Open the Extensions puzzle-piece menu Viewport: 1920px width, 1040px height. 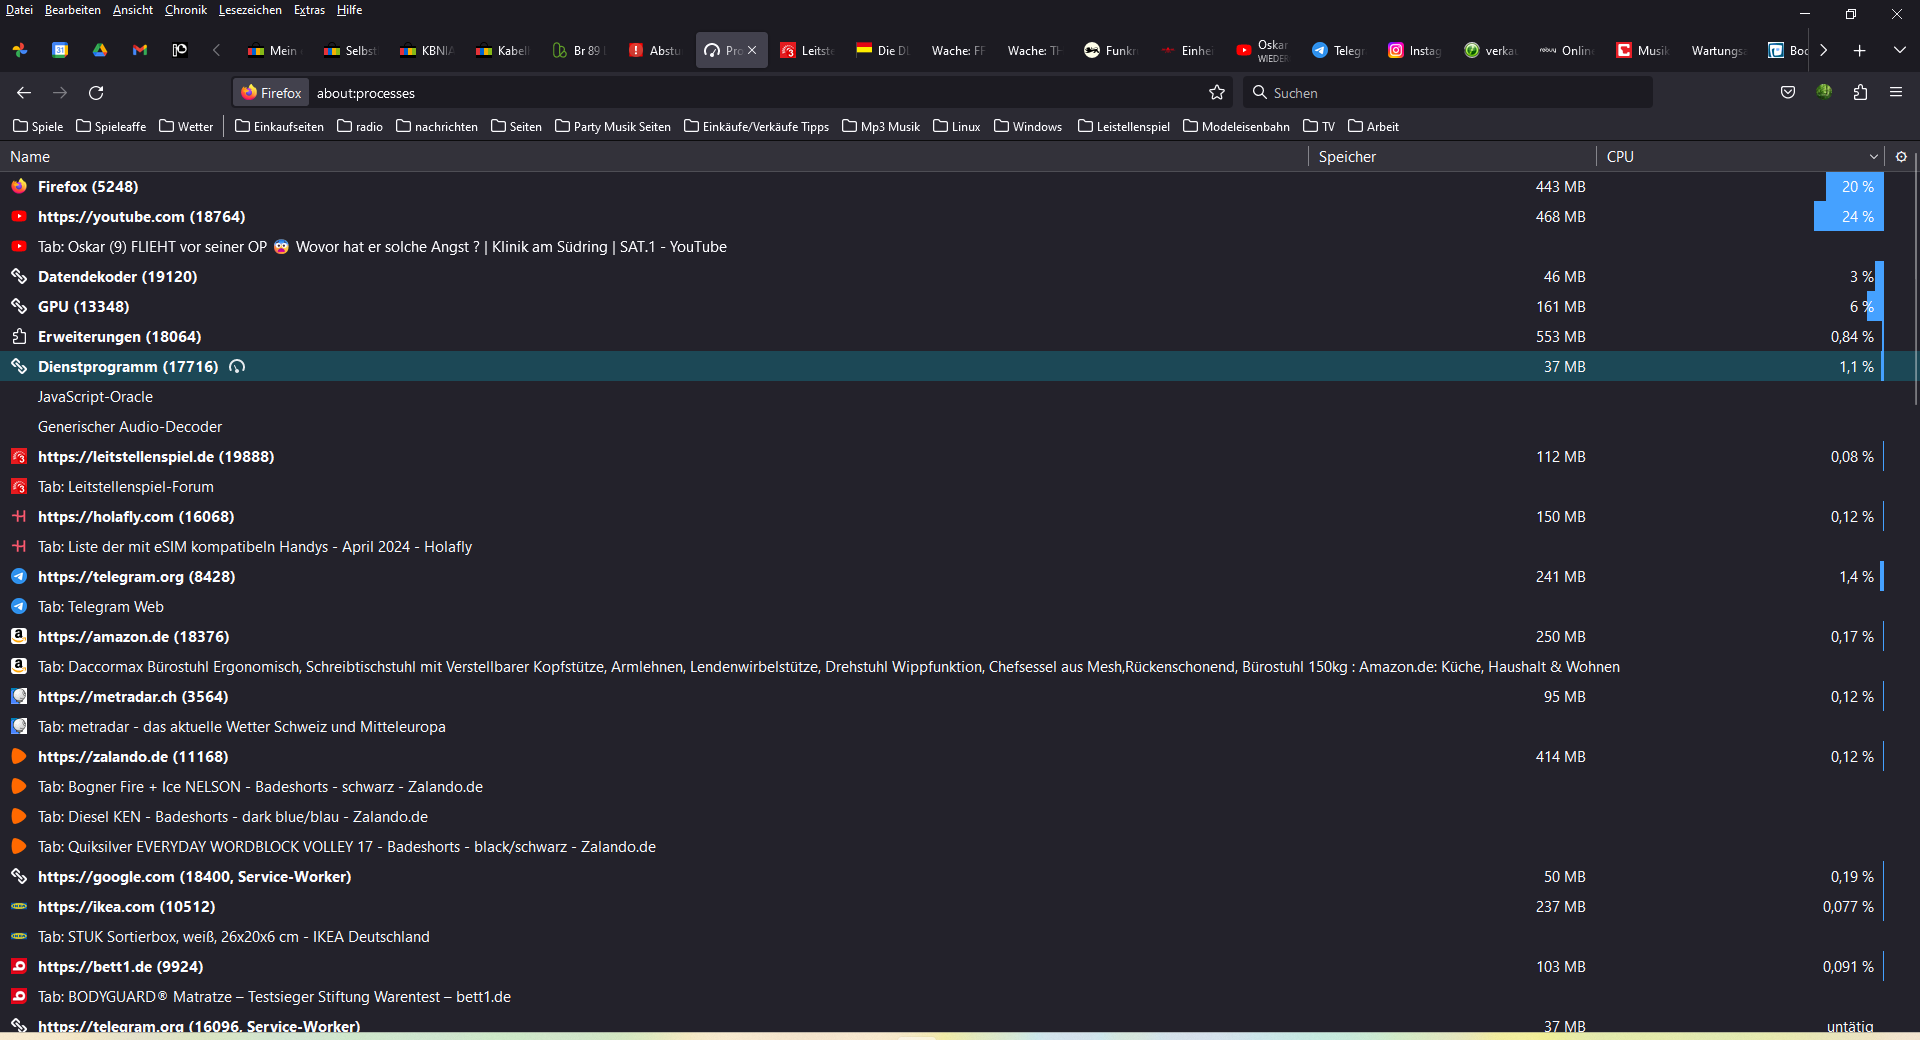click(1860, 93)
